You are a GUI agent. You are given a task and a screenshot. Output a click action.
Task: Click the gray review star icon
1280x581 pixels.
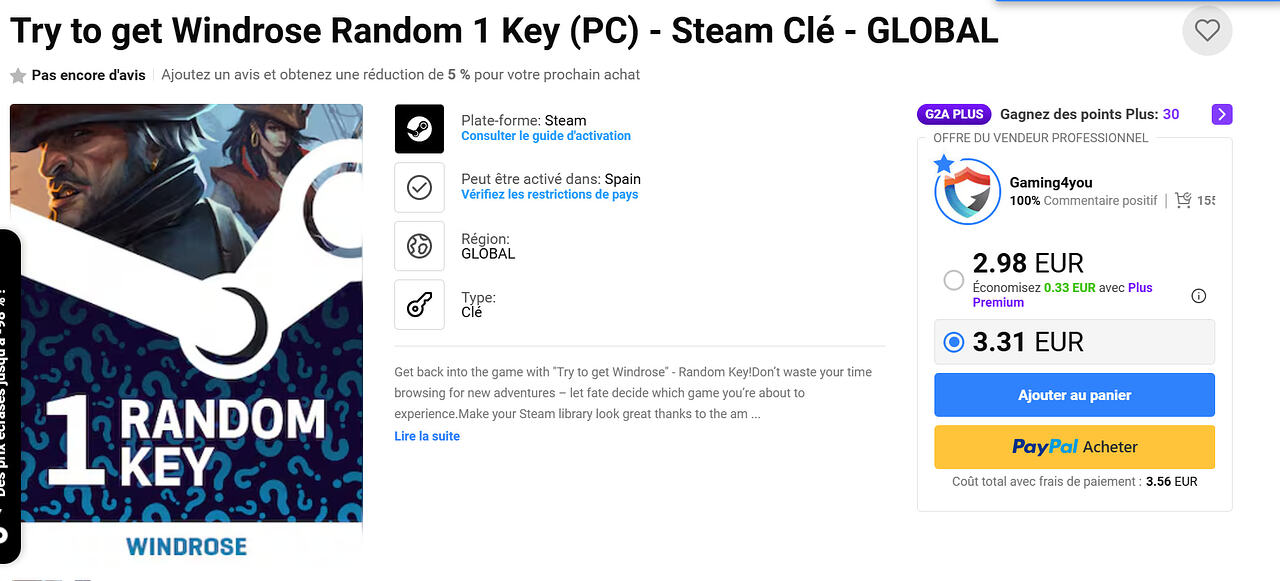[18, 75]
